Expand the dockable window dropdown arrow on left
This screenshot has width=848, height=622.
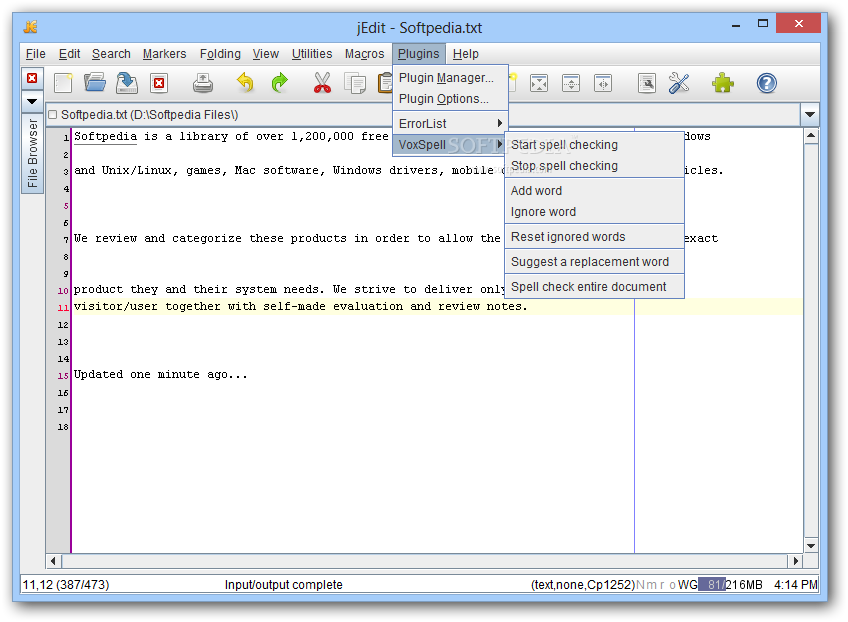[x=32, y=101]
